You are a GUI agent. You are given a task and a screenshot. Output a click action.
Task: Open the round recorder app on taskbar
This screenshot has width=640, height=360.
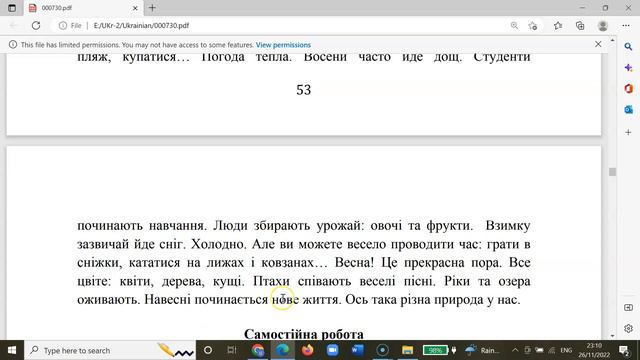point(382,350)
